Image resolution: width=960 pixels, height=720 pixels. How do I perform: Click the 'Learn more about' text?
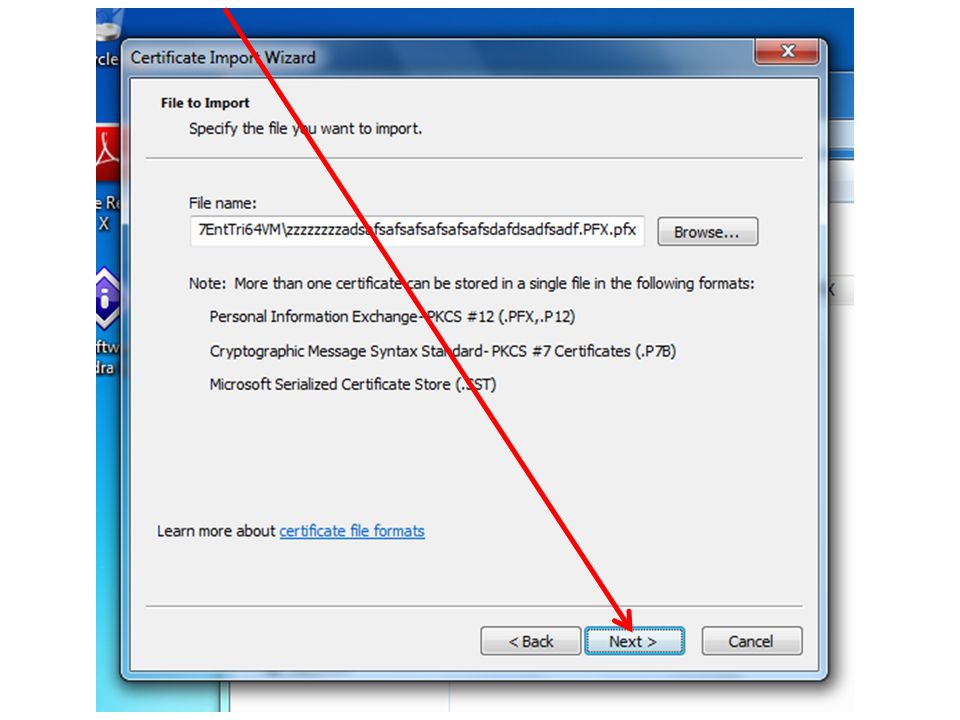(216, 531)
